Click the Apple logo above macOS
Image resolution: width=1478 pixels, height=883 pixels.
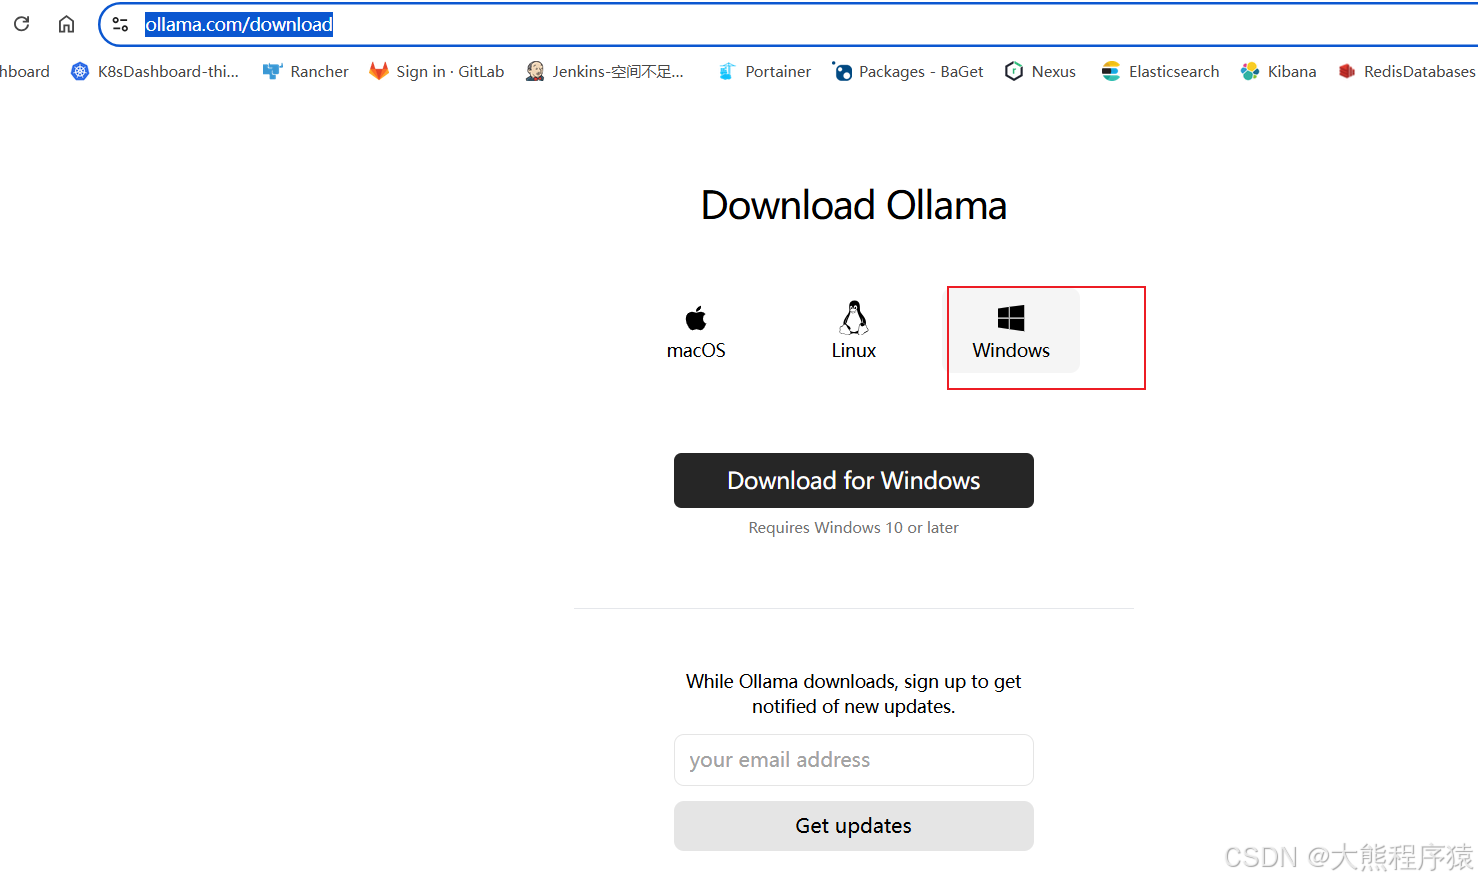(695, 315)
